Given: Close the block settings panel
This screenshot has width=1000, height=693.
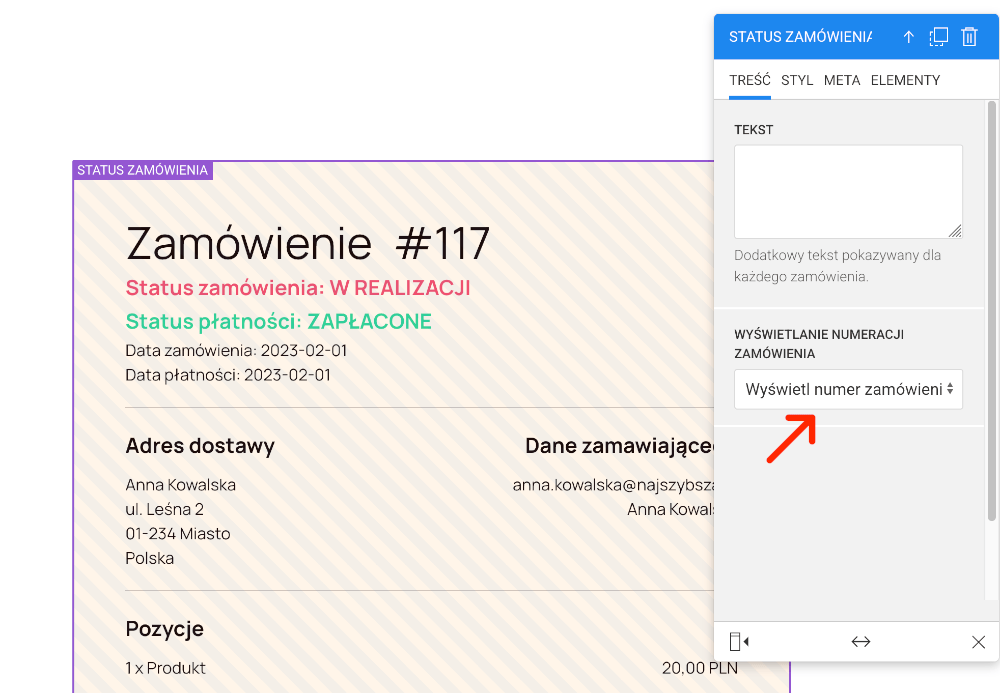Looking at the screenshot, I should [x=977, y=641].
